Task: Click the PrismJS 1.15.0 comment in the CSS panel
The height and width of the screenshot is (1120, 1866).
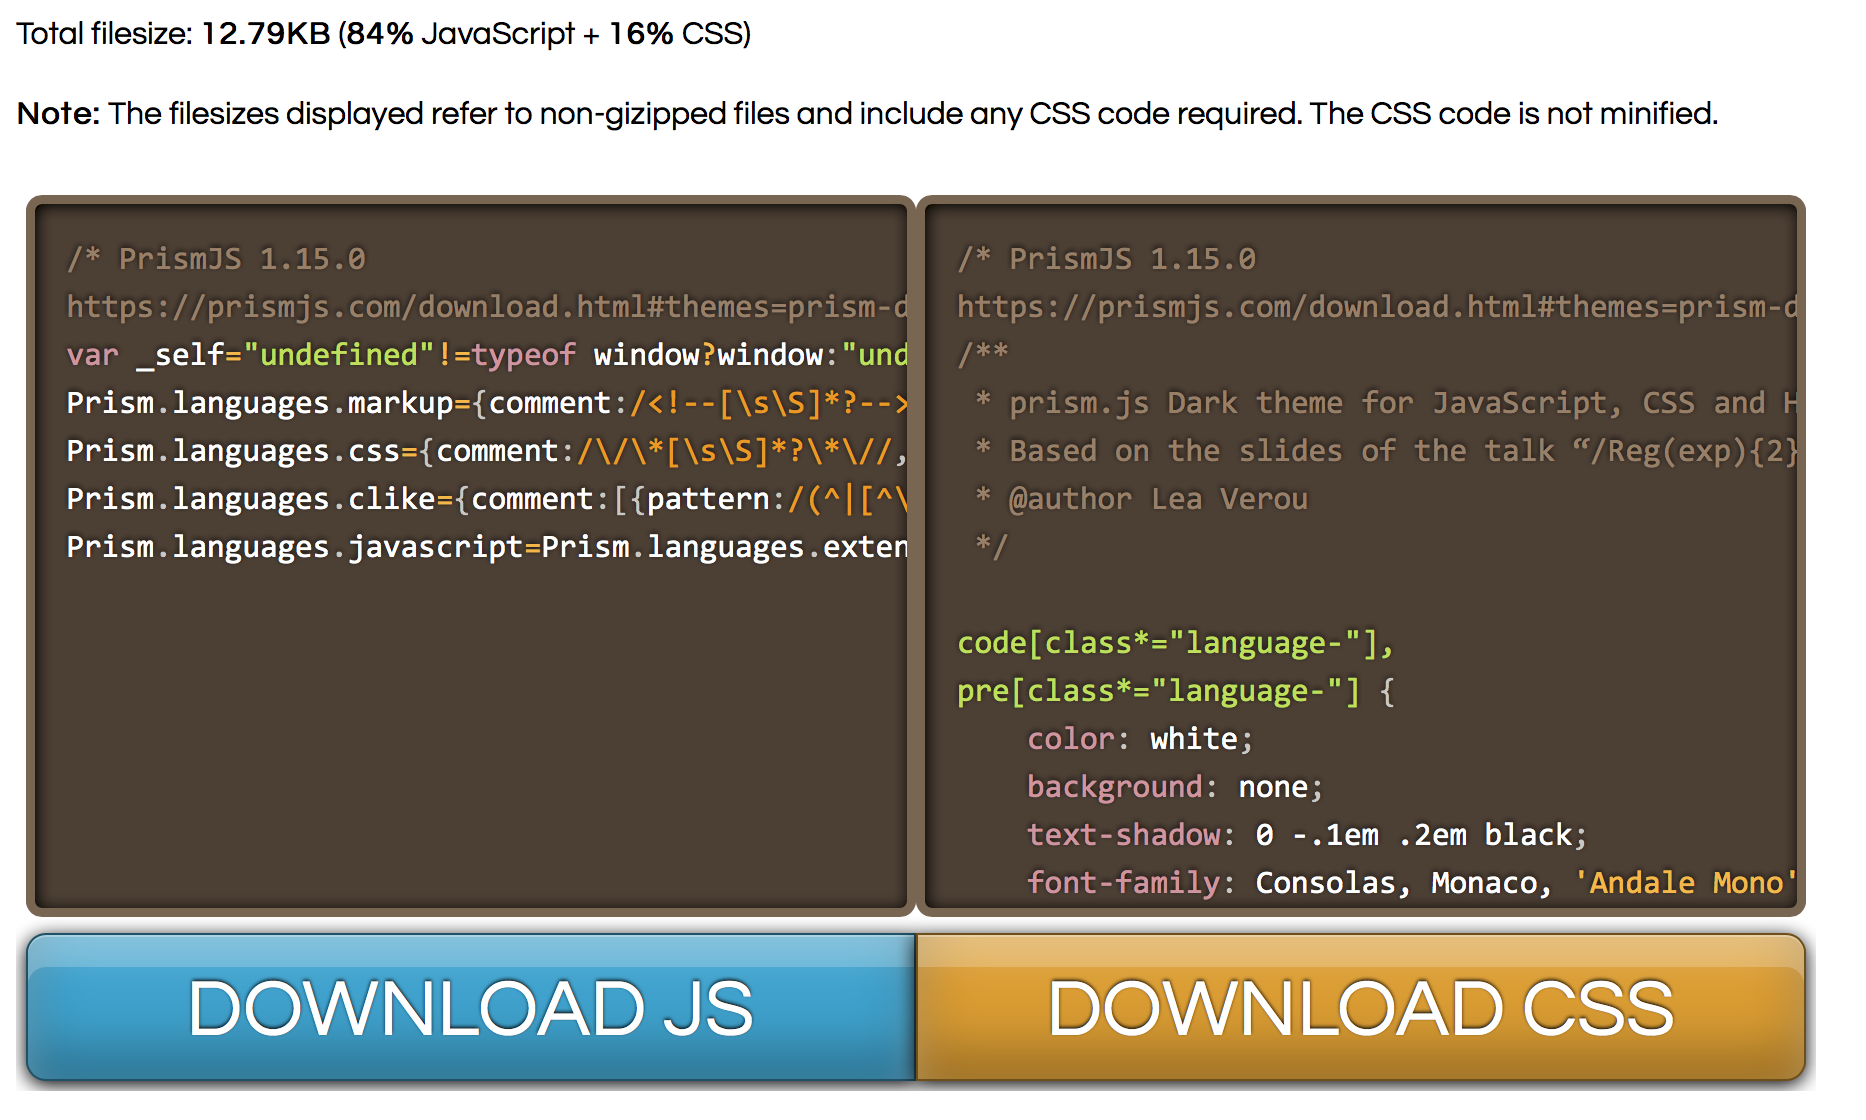Action: [1106, 259]
